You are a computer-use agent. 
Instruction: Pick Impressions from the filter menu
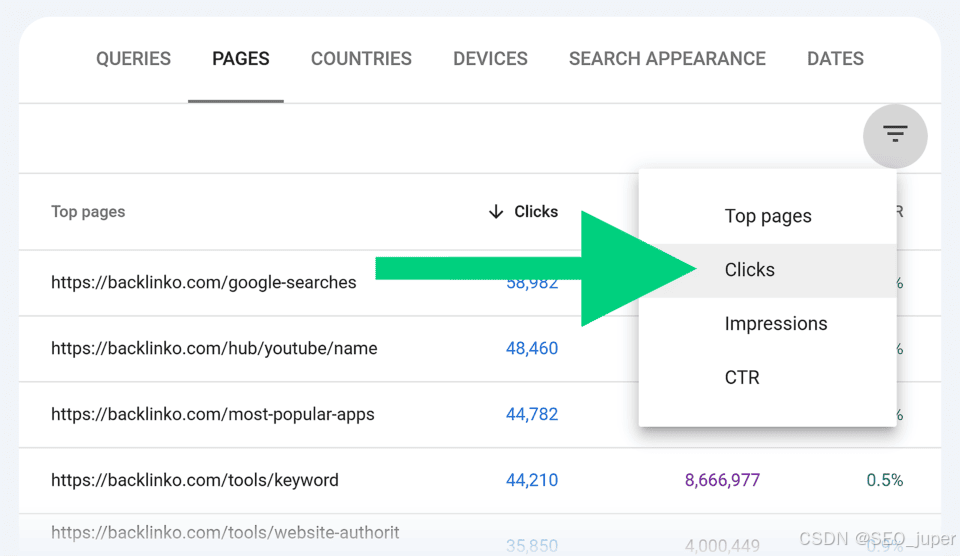(768, 323)
